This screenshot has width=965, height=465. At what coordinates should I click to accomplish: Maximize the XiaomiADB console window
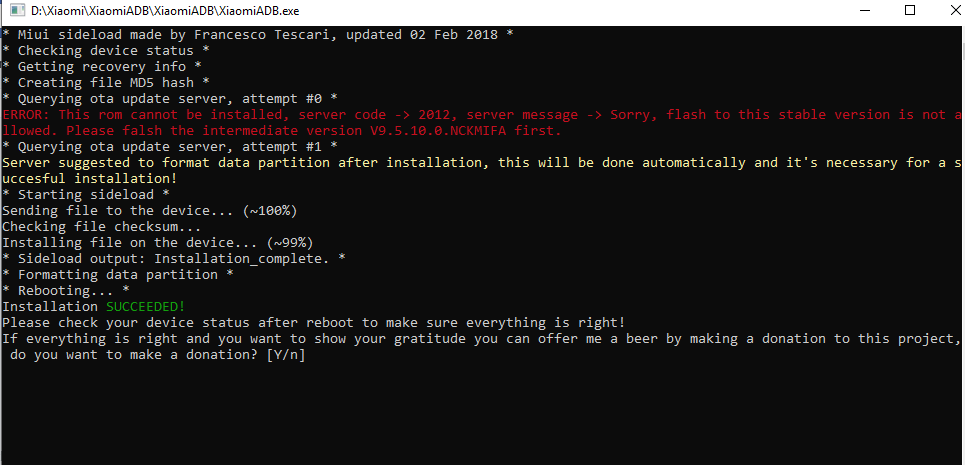coord(910,10)
